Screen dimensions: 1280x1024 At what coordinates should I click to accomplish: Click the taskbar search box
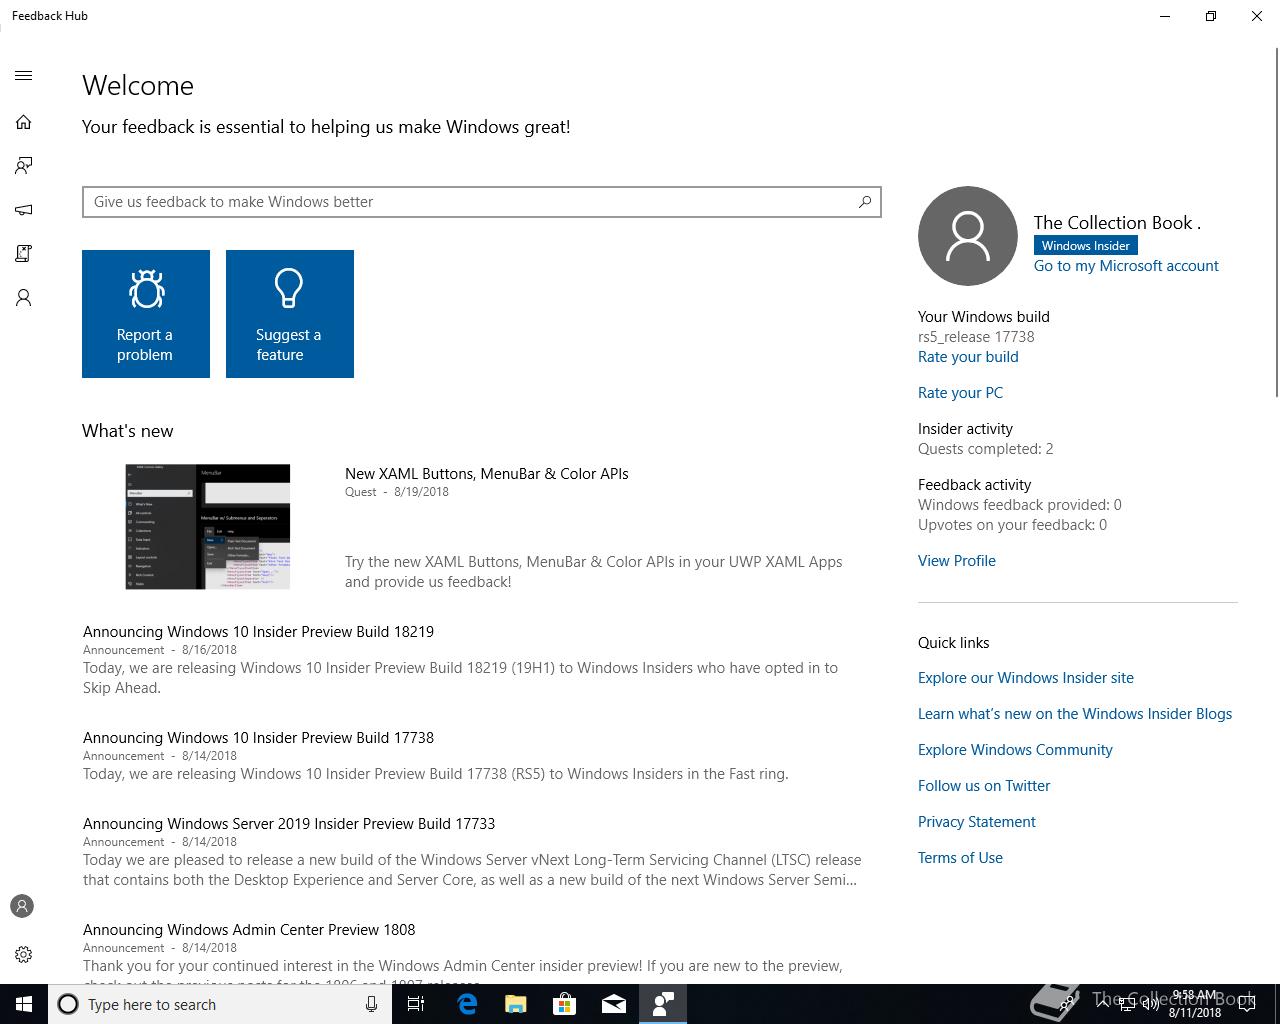coord(220,1004)
